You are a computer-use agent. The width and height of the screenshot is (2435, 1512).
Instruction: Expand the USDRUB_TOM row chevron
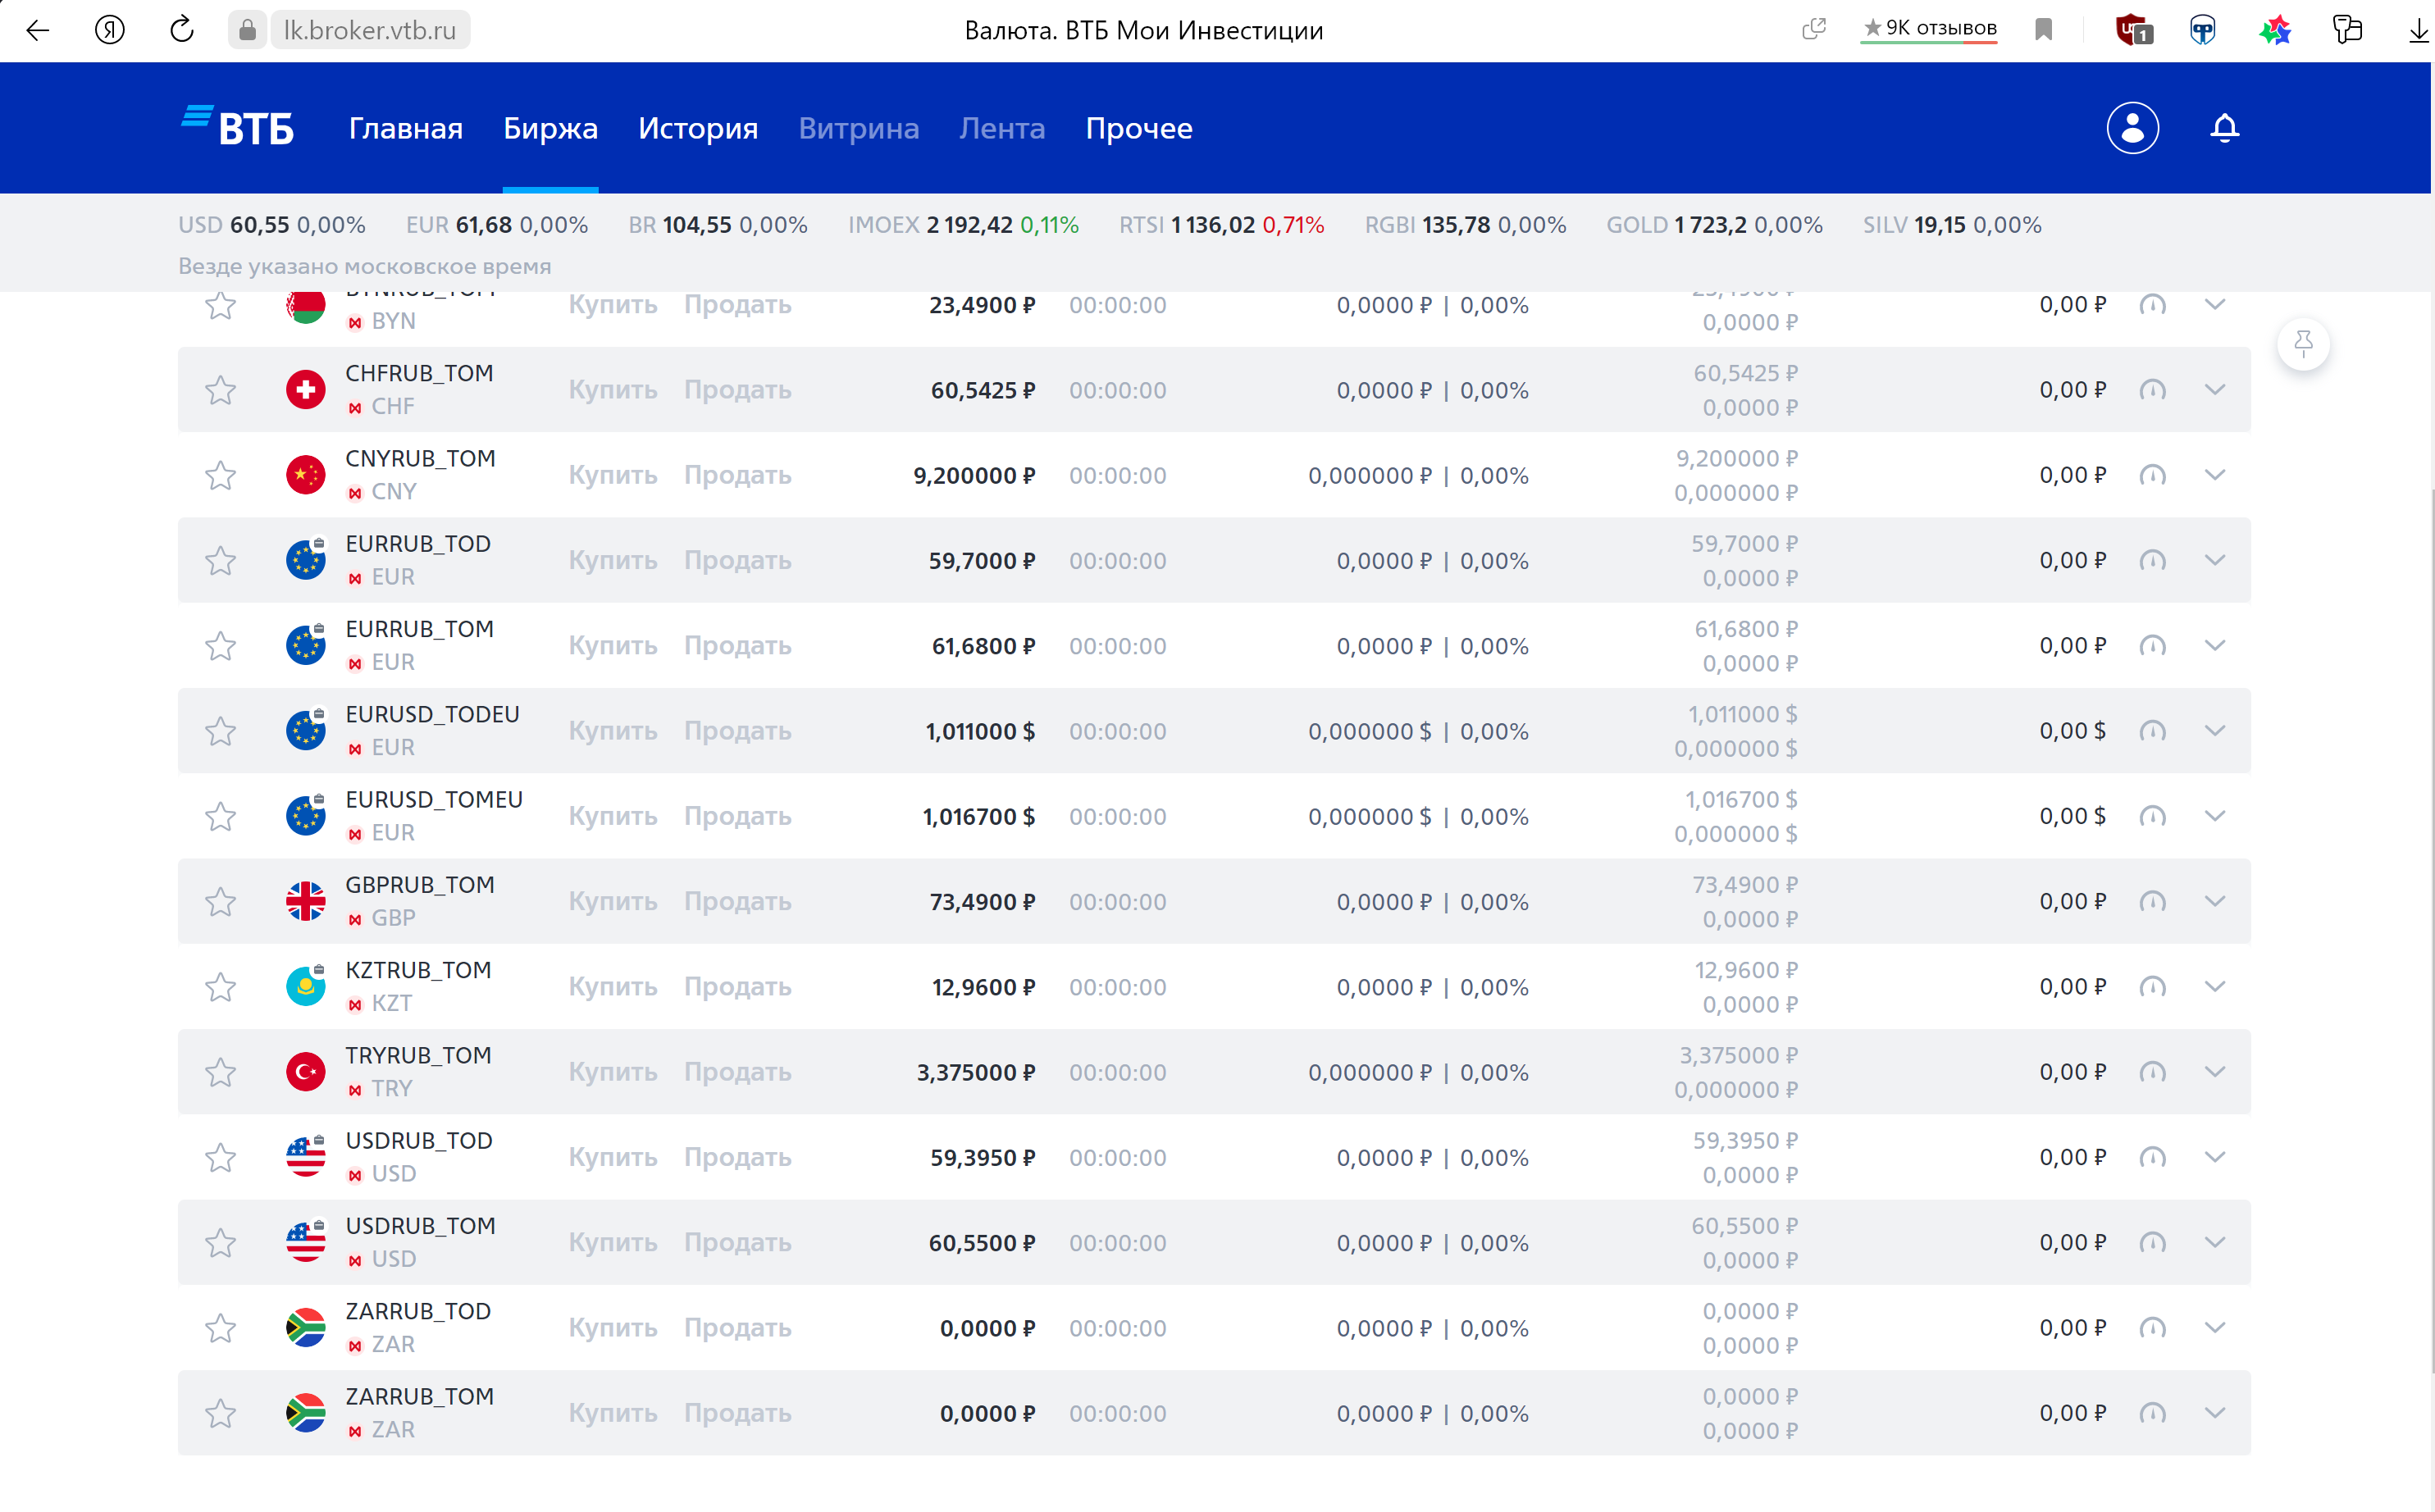[x=2214, y=1242]
